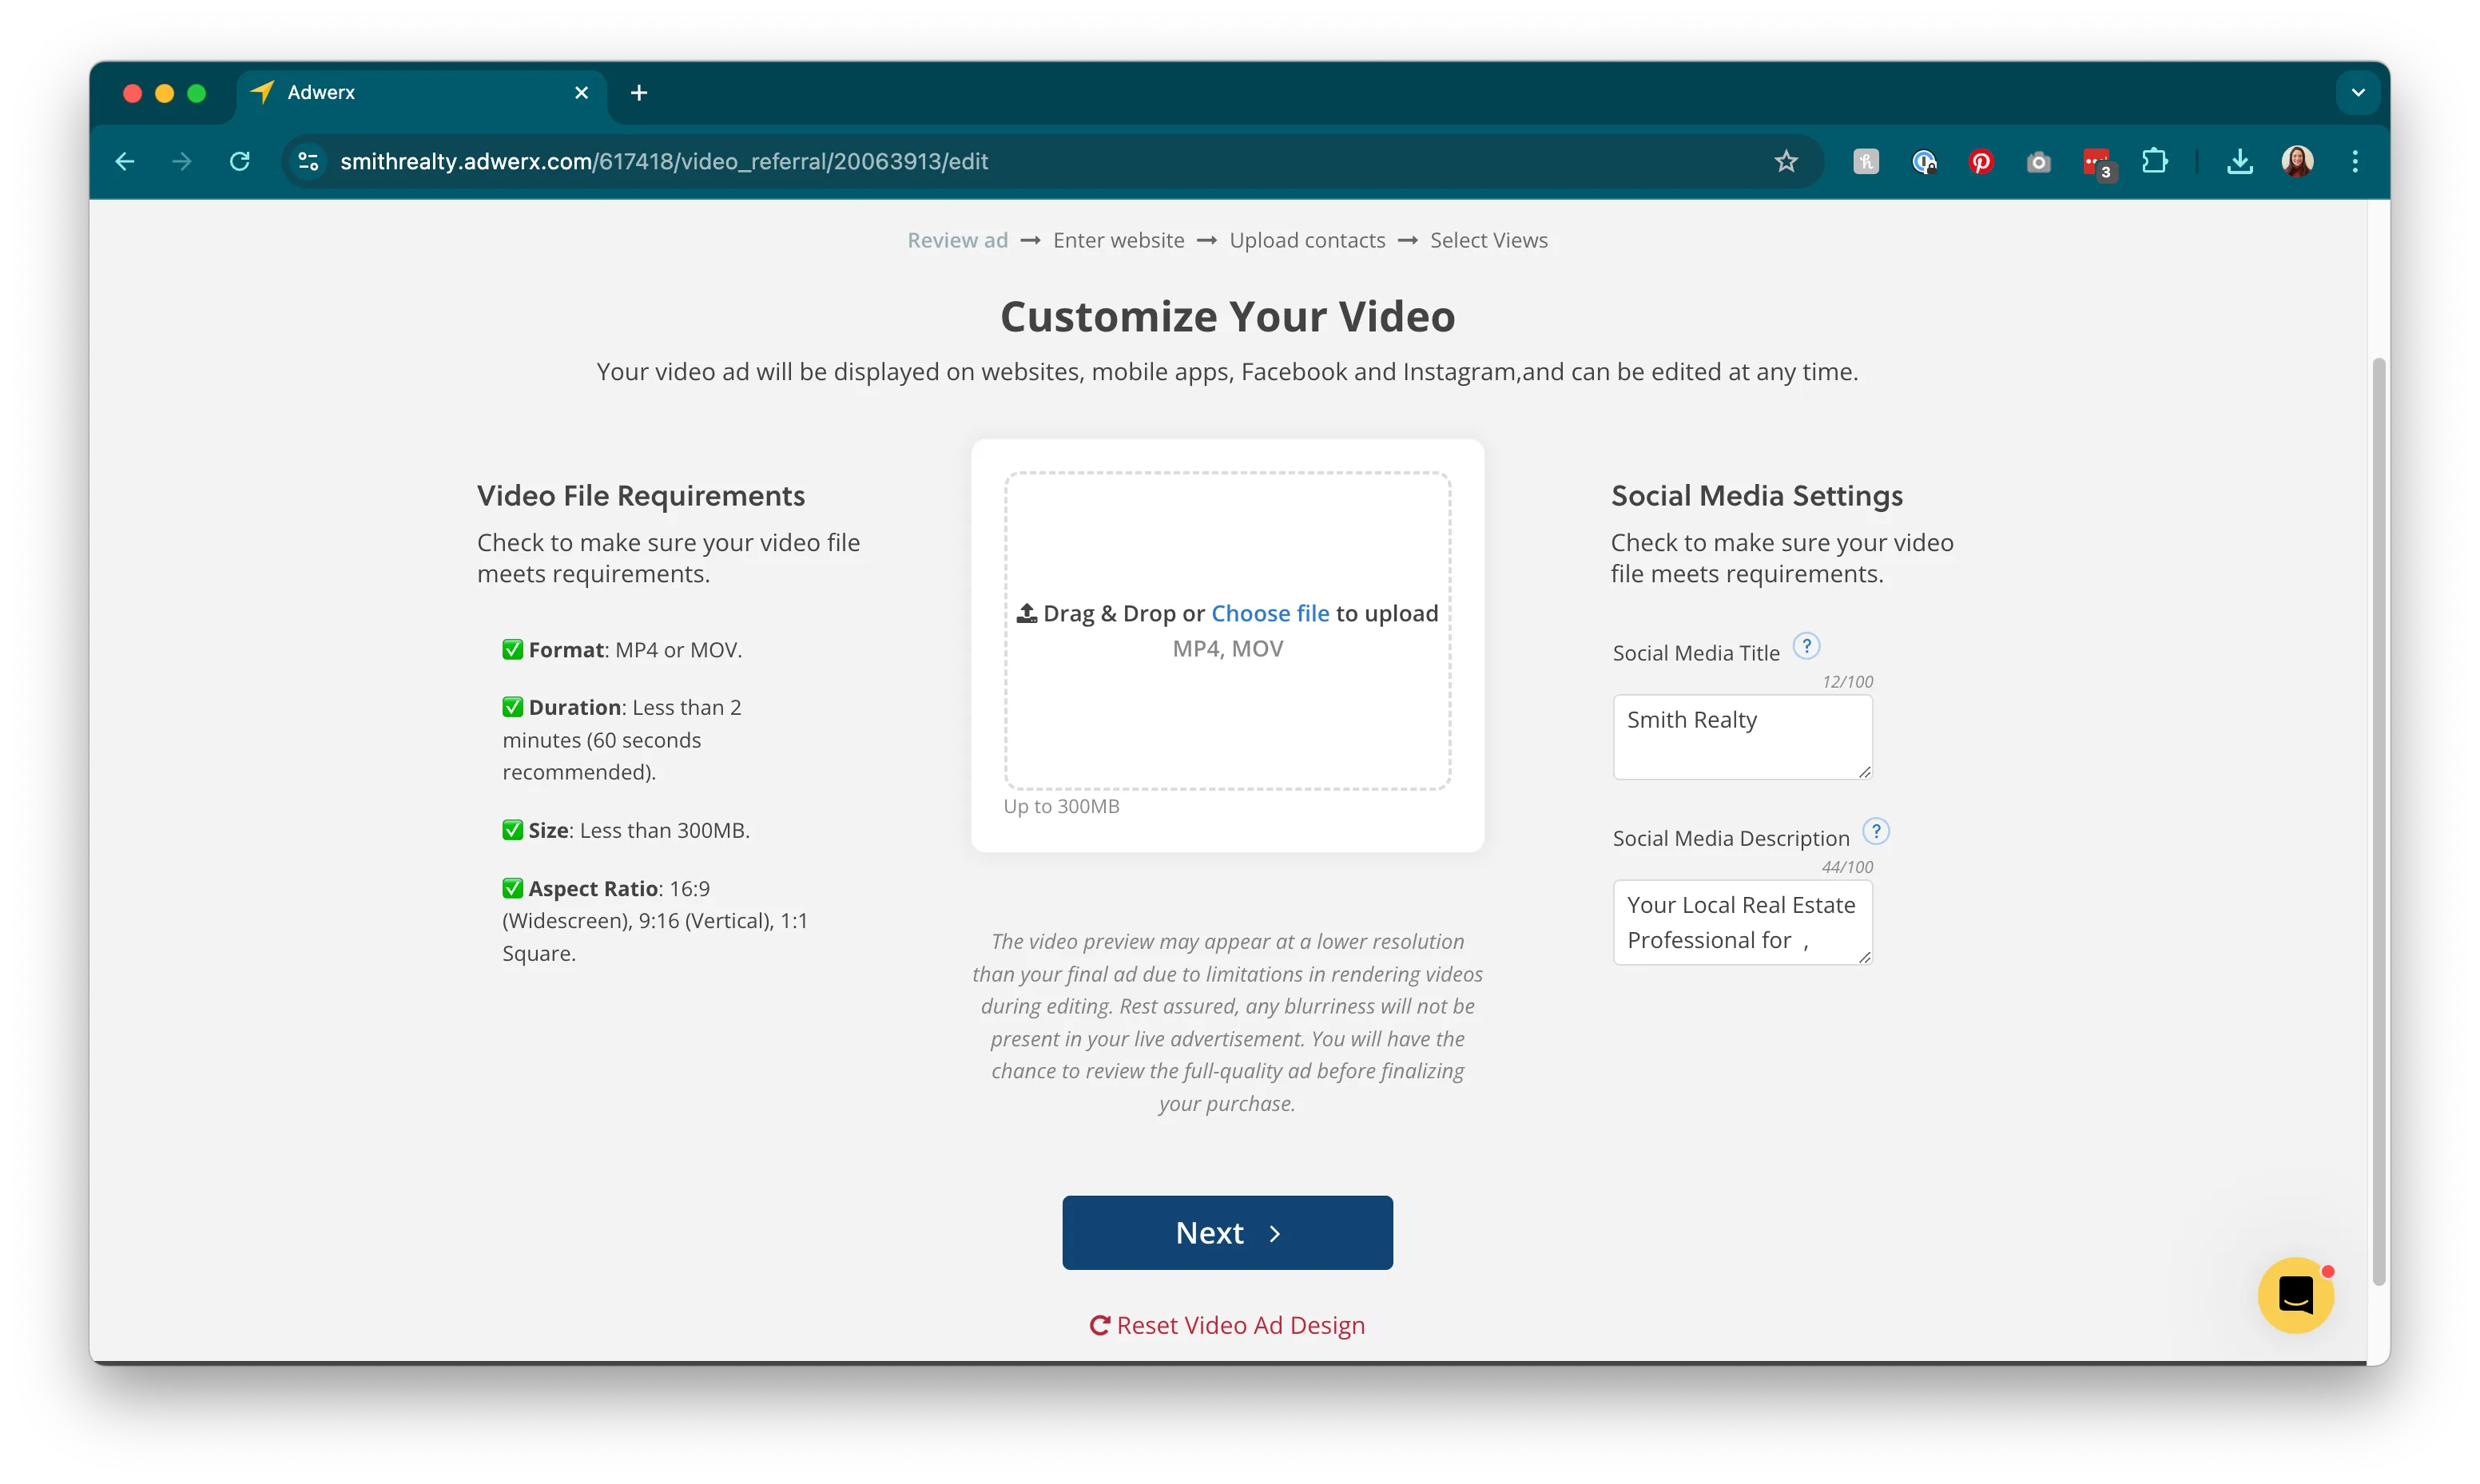Click the upload icon in the drop zone
Viewport: 2480px width, 1484px height.
coord(1026,613)
